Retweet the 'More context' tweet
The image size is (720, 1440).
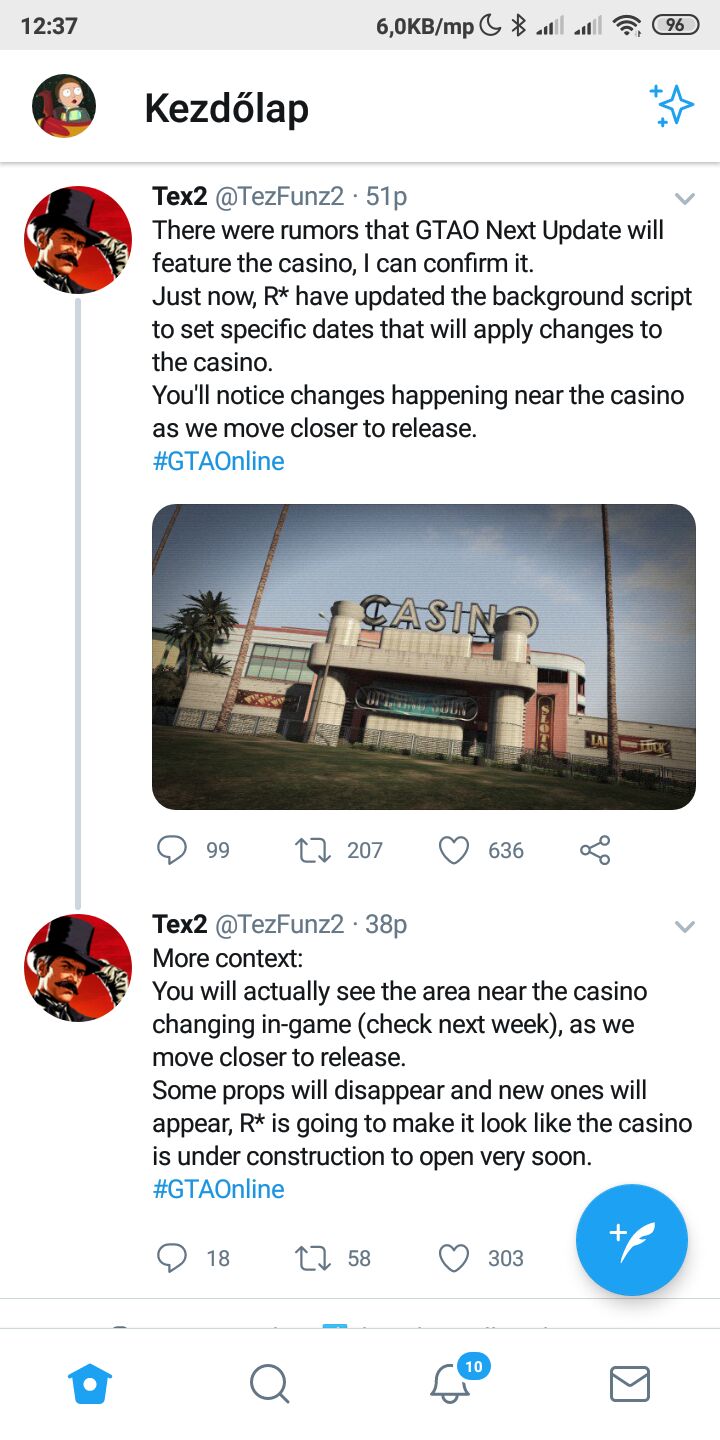(x=312, y=1258)
